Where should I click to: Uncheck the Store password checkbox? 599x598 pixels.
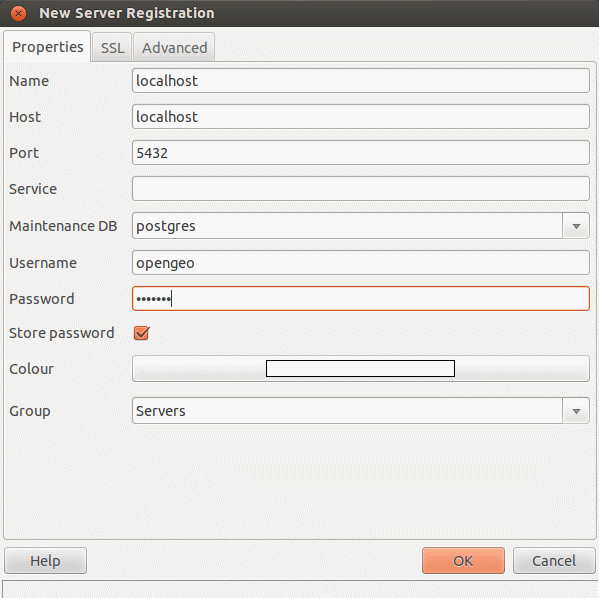pyautogui.click(x=141, y=333)
